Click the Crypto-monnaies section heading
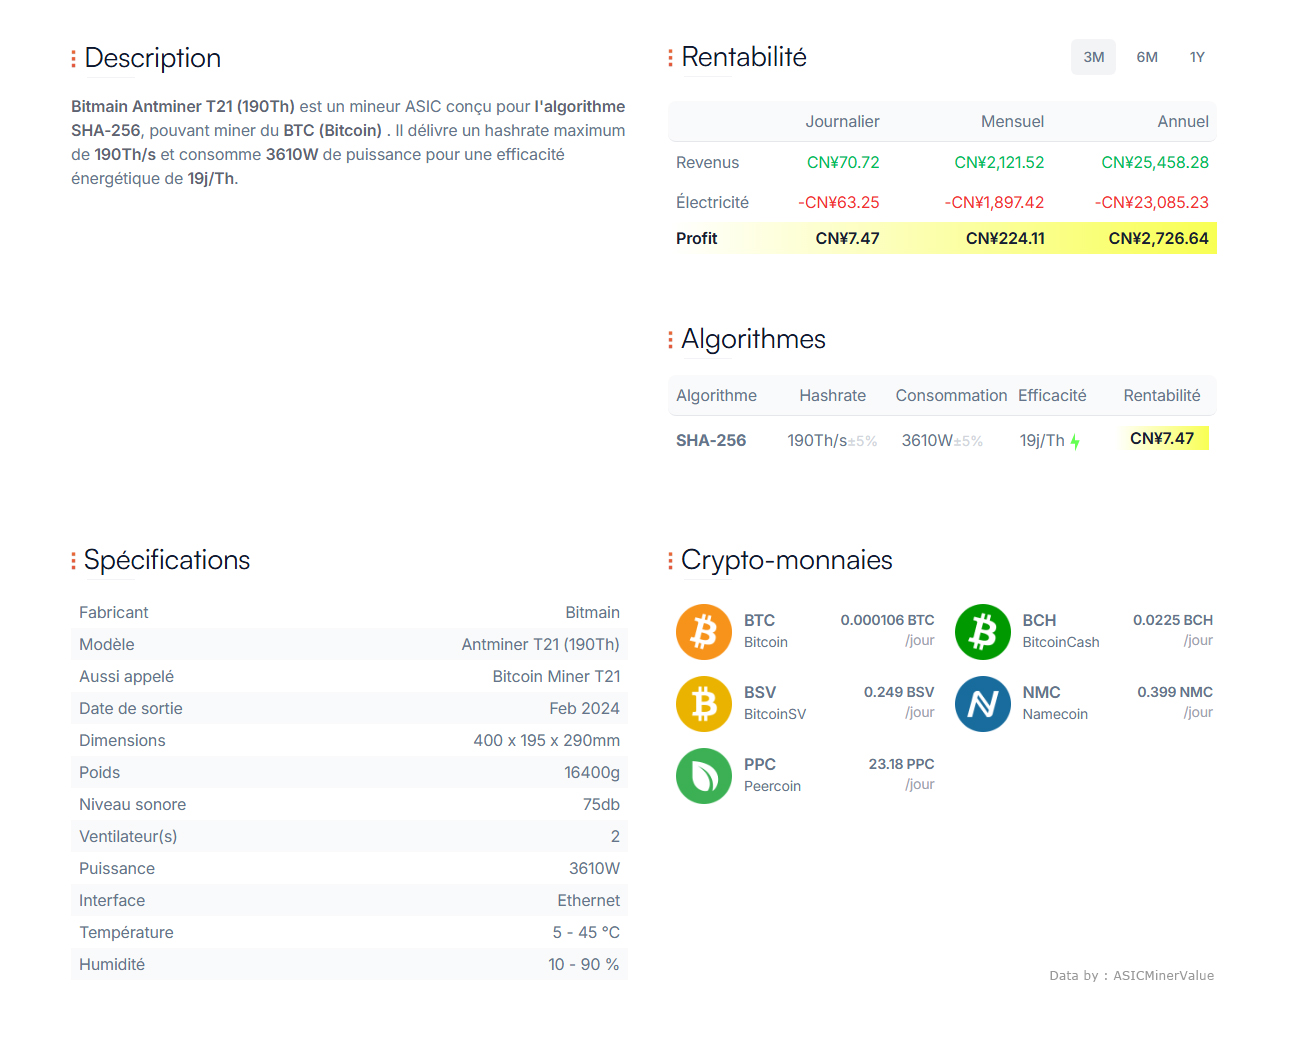The image size is (1296, 1039). pos(787,560)
